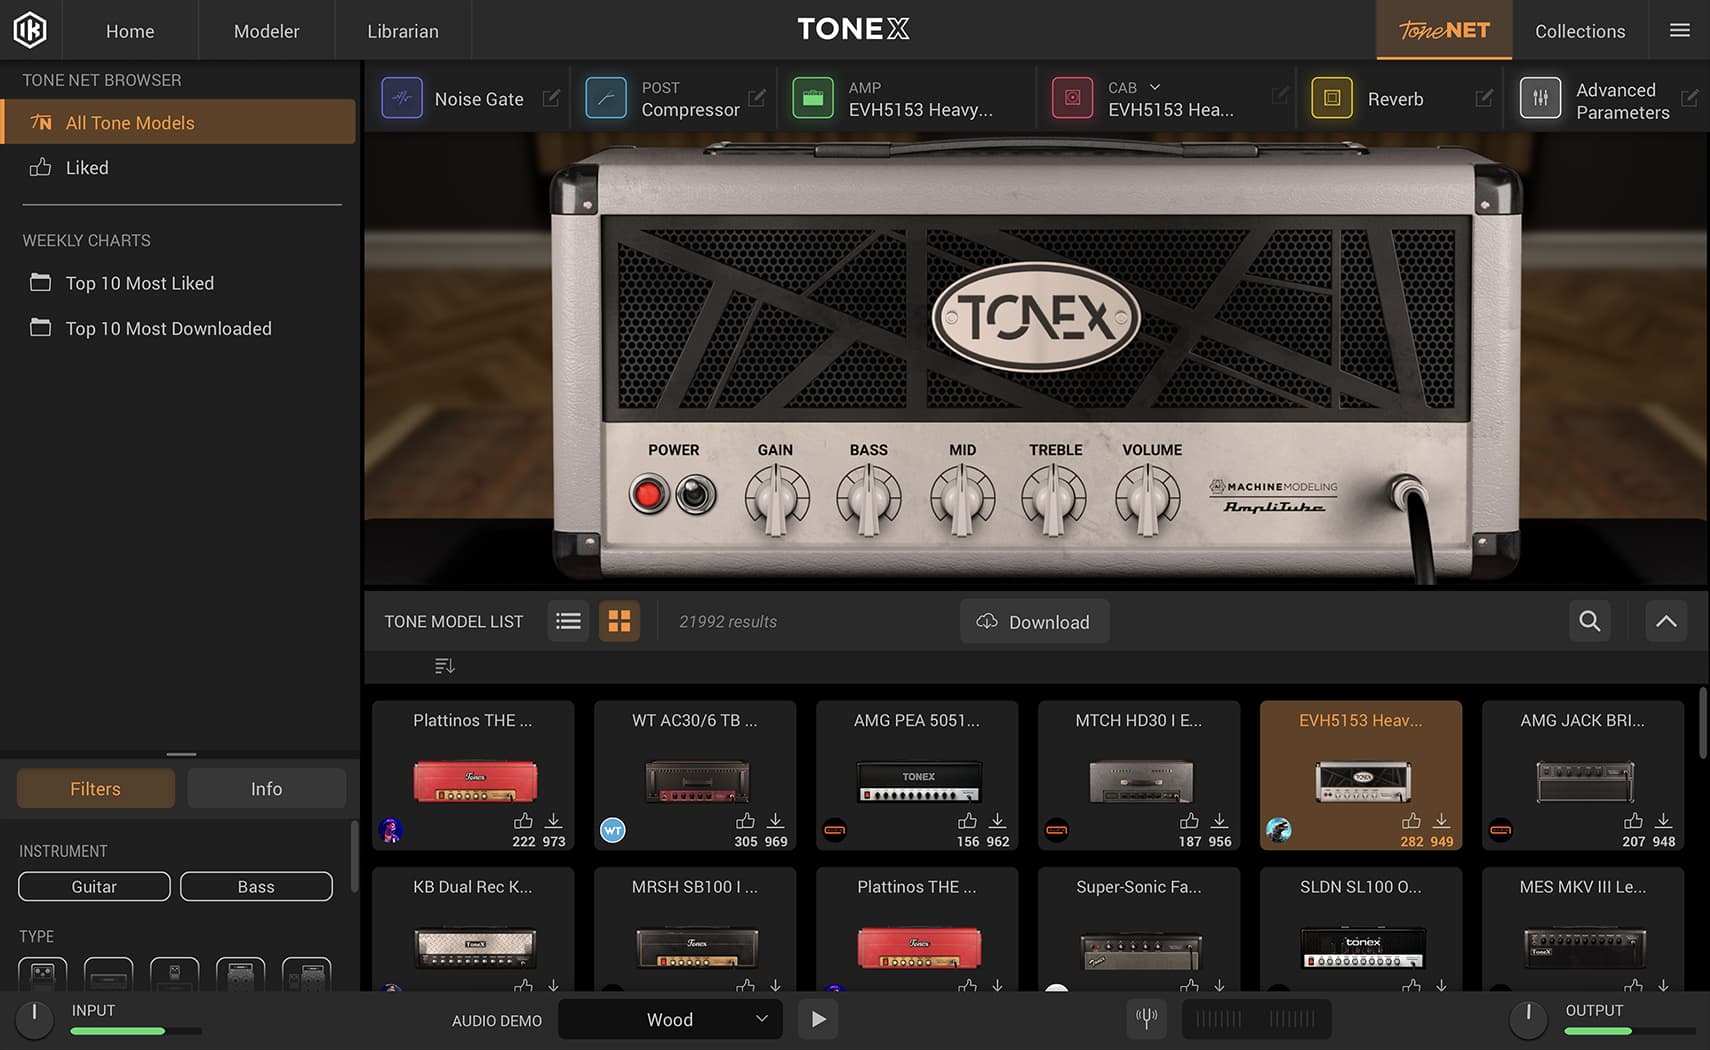Activate the tuner fork icon
The width and height of the screenshot is (1710, 1050).
click(1146, 1018)
